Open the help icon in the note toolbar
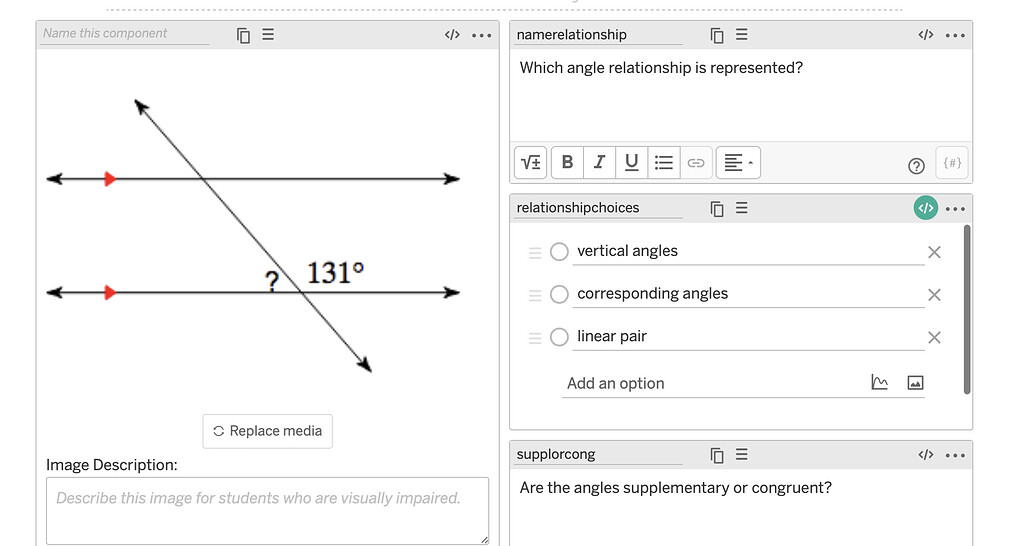 click(x=915, y=165)
